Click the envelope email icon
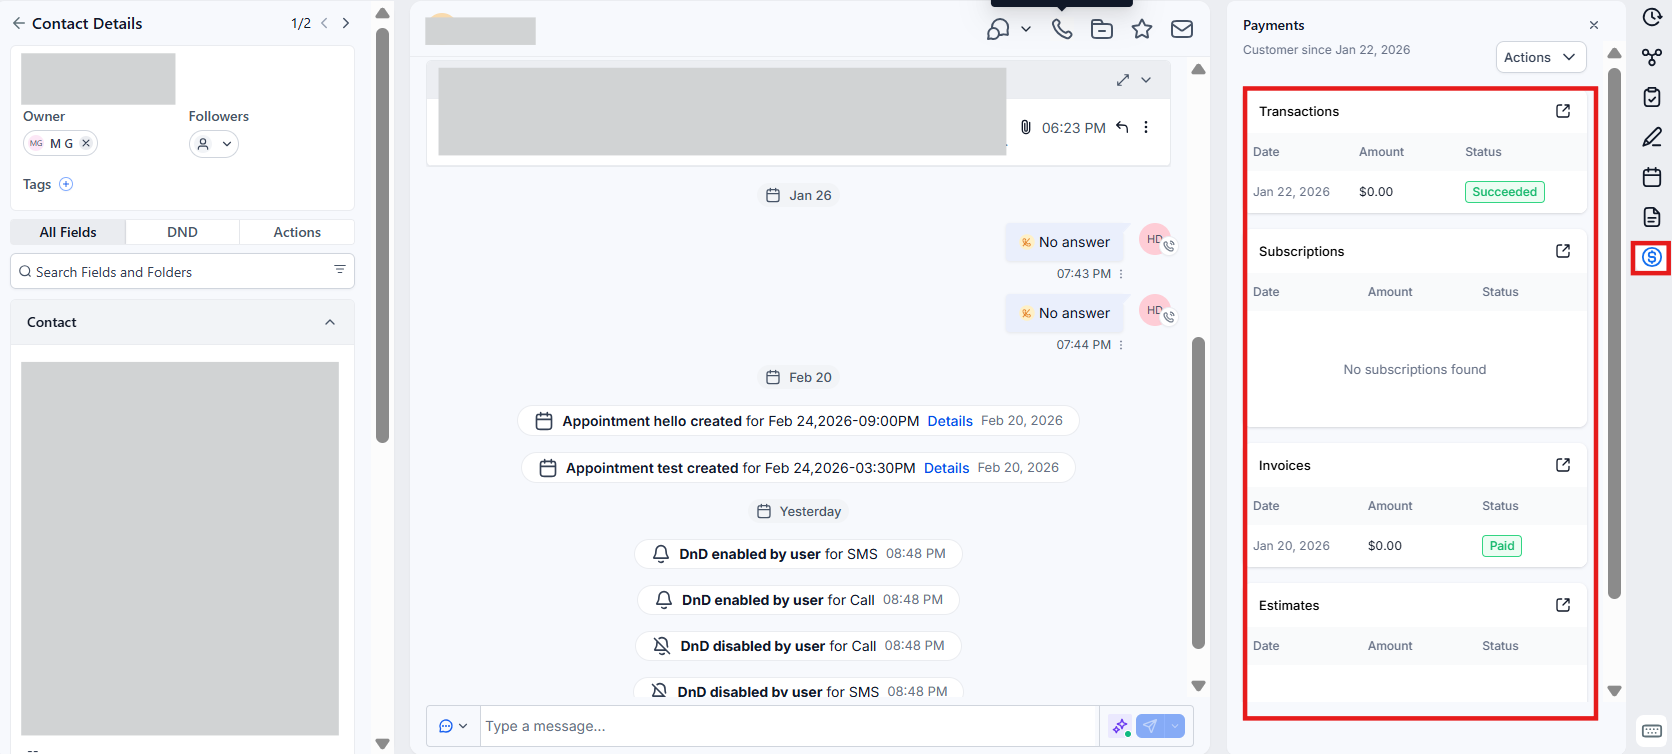Screen dimensions: 1672x754 (x=1182, y=29)
